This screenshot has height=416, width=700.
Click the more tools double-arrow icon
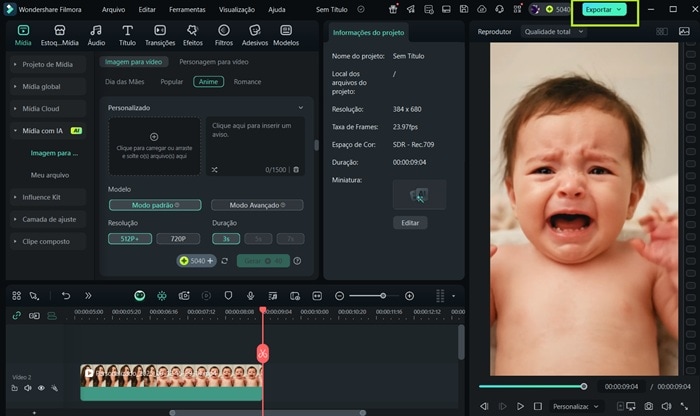[x=88, y=295]
